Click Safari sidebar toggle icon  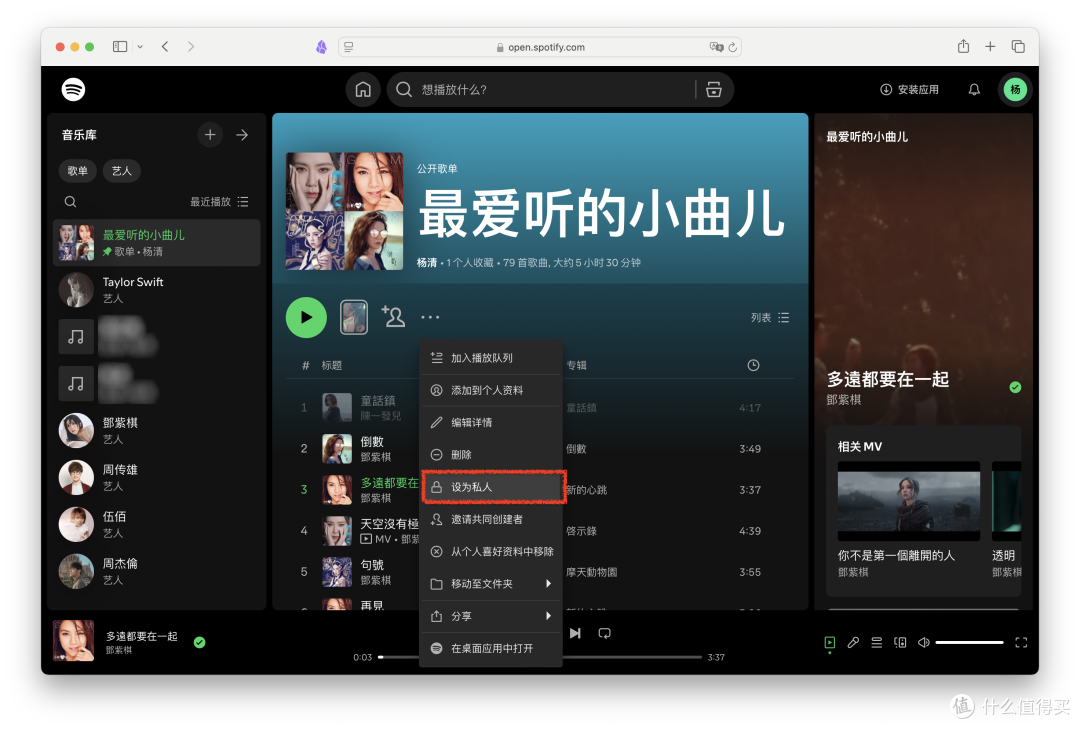(x=120, y=46)
